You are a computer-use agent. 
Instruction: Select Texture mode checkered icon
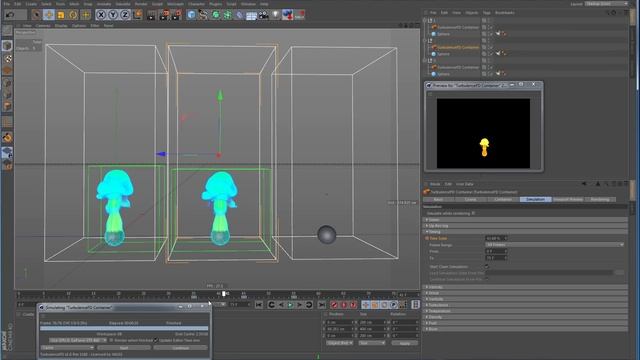tap(7, 58)
